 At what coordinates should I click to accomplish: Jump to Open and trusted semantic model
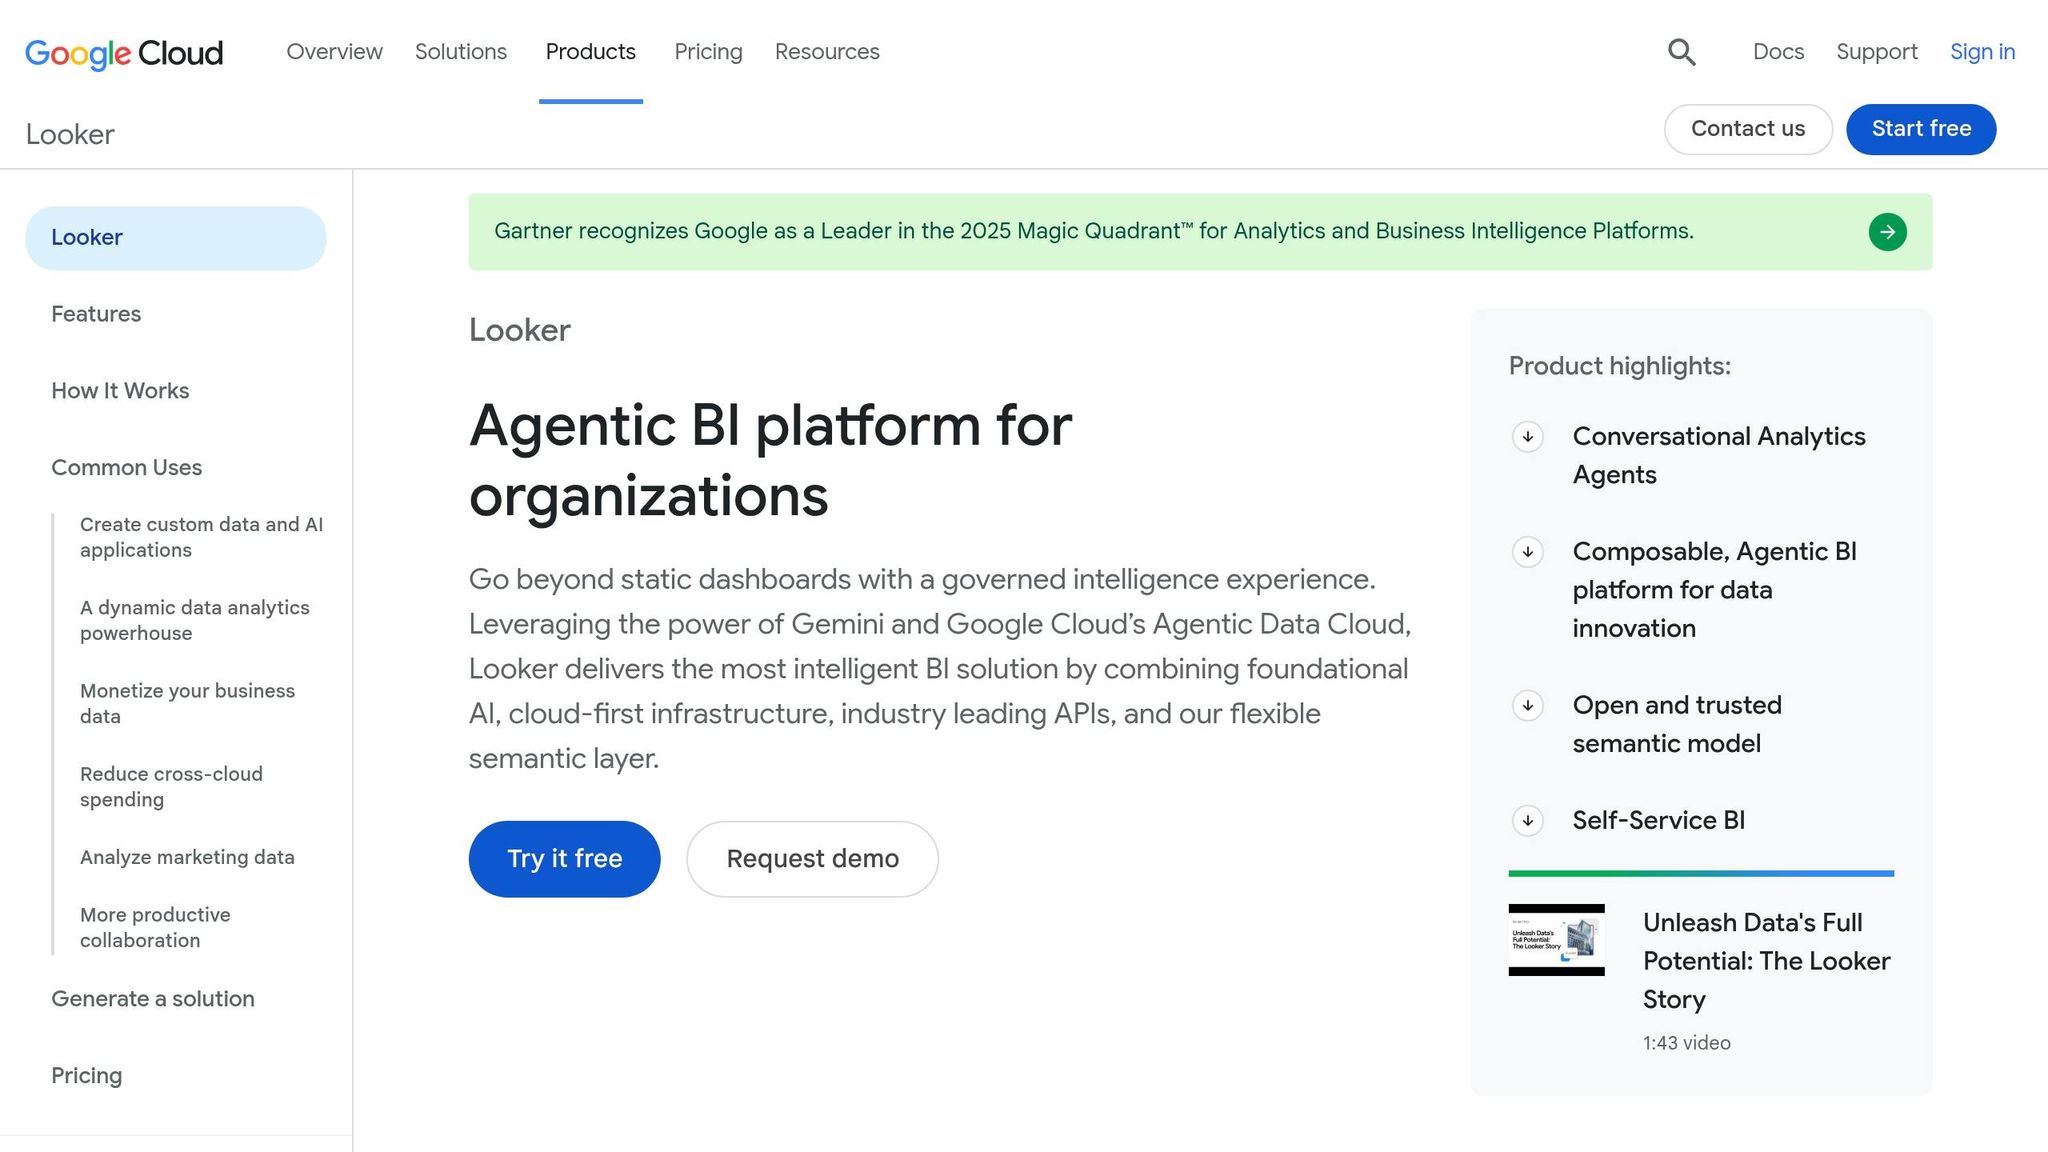click(x=1677, y=725)
